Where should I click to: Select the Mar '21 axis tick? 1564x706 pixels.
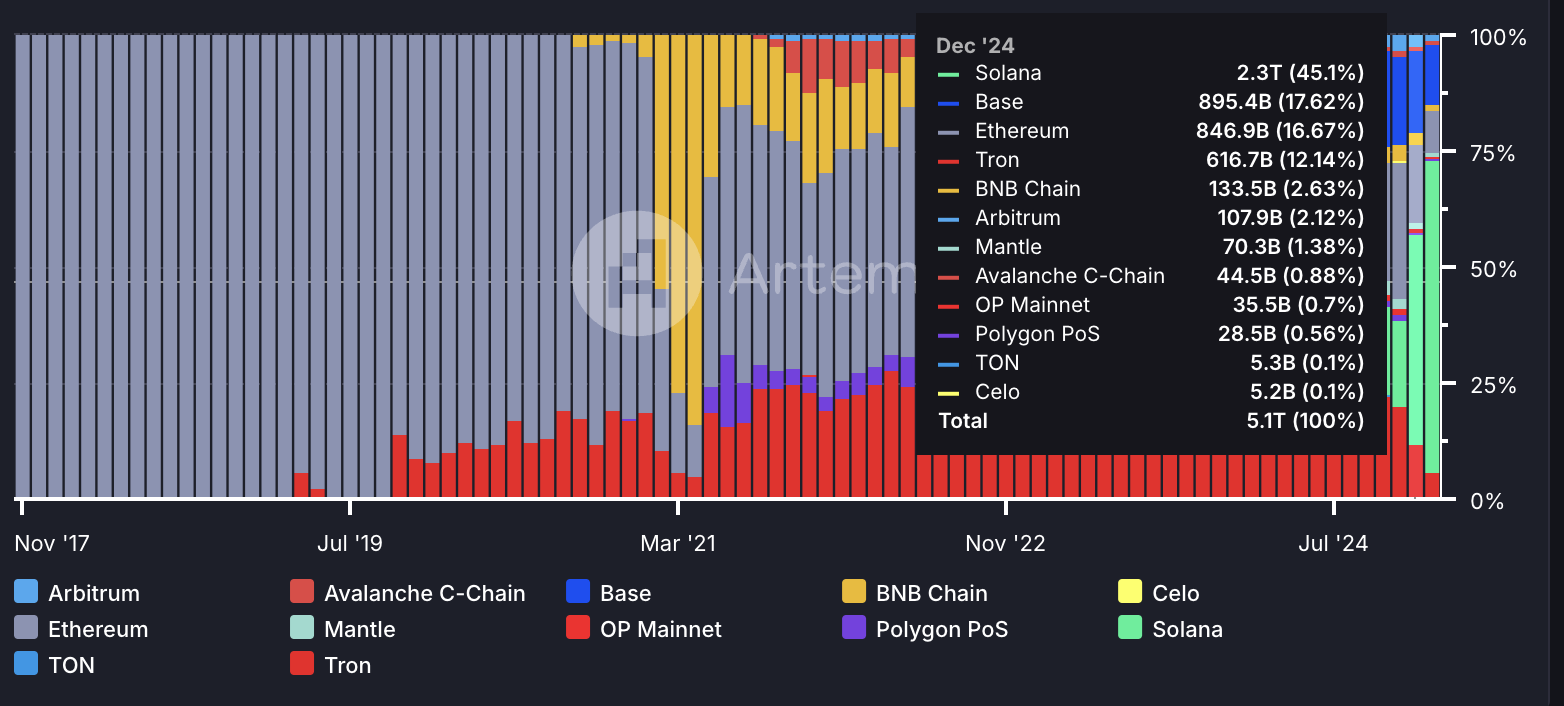point(678,543)
